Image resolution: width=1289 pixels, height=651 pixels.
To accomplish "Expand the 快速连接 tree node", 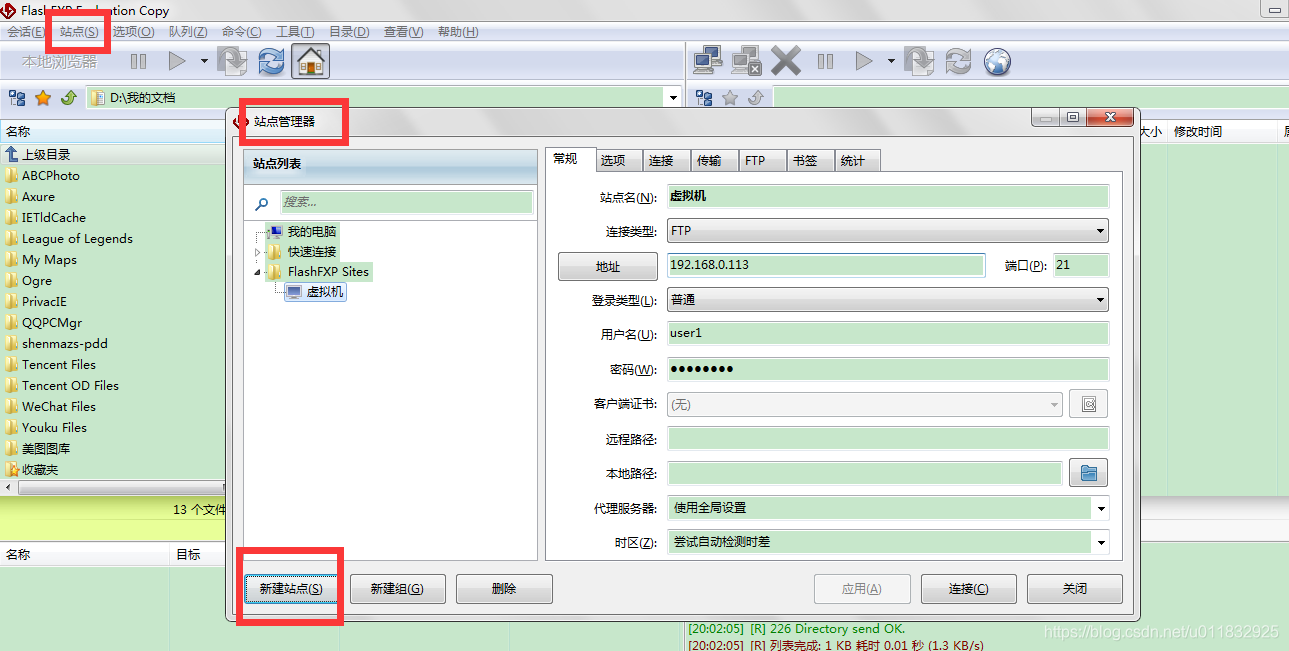I will (258, 252).
